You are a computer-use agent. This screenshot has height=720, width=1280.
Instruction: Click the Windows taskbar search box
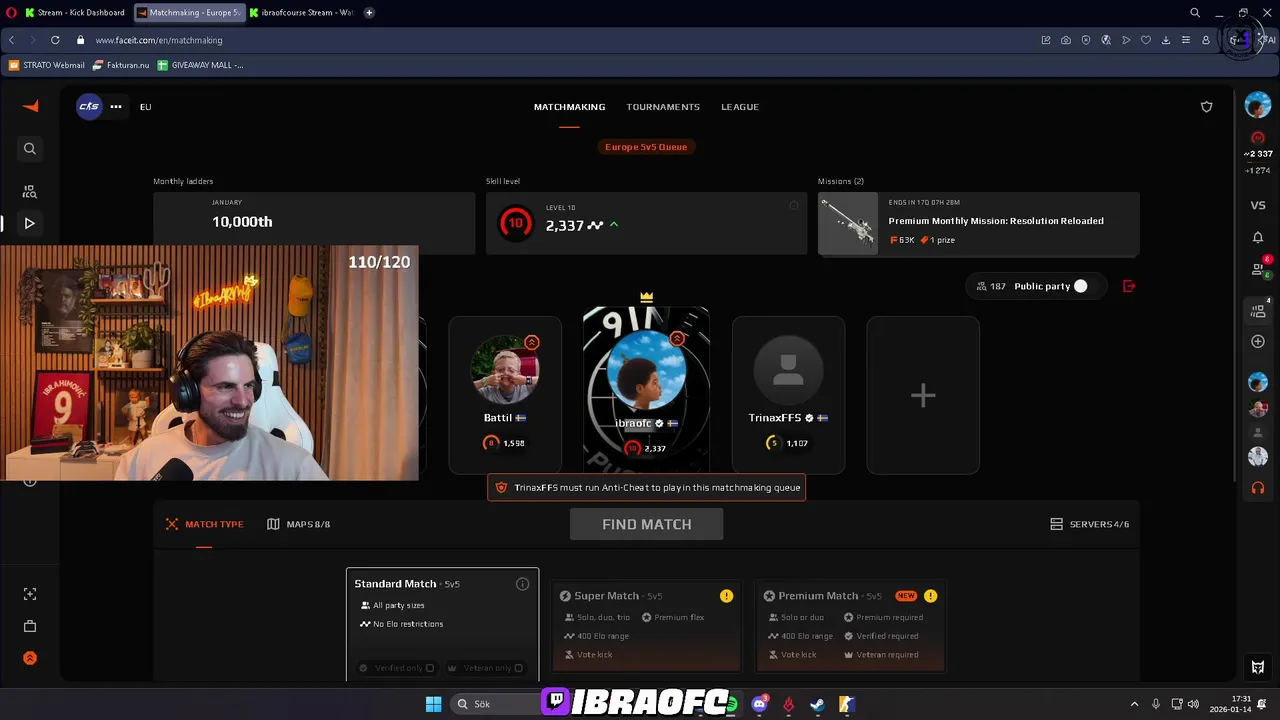tap(495, 704)
